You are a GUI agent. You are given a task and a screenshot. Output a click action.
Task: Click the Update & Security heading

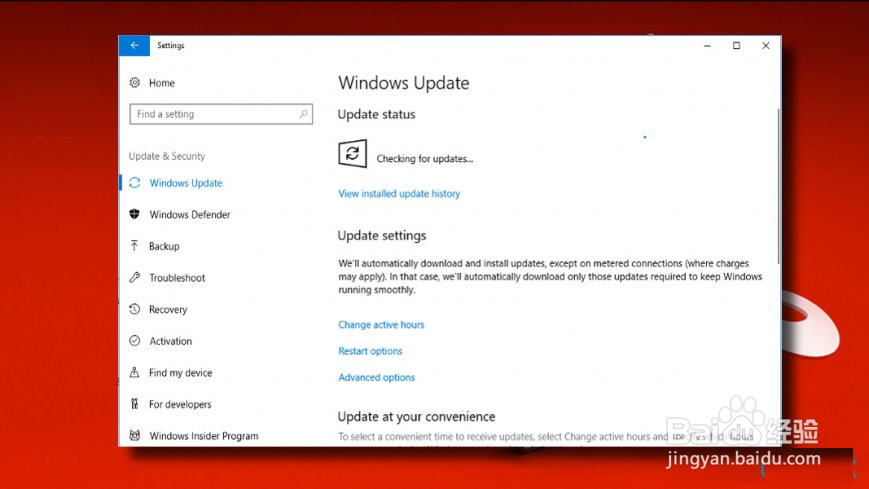coord(167,156)
